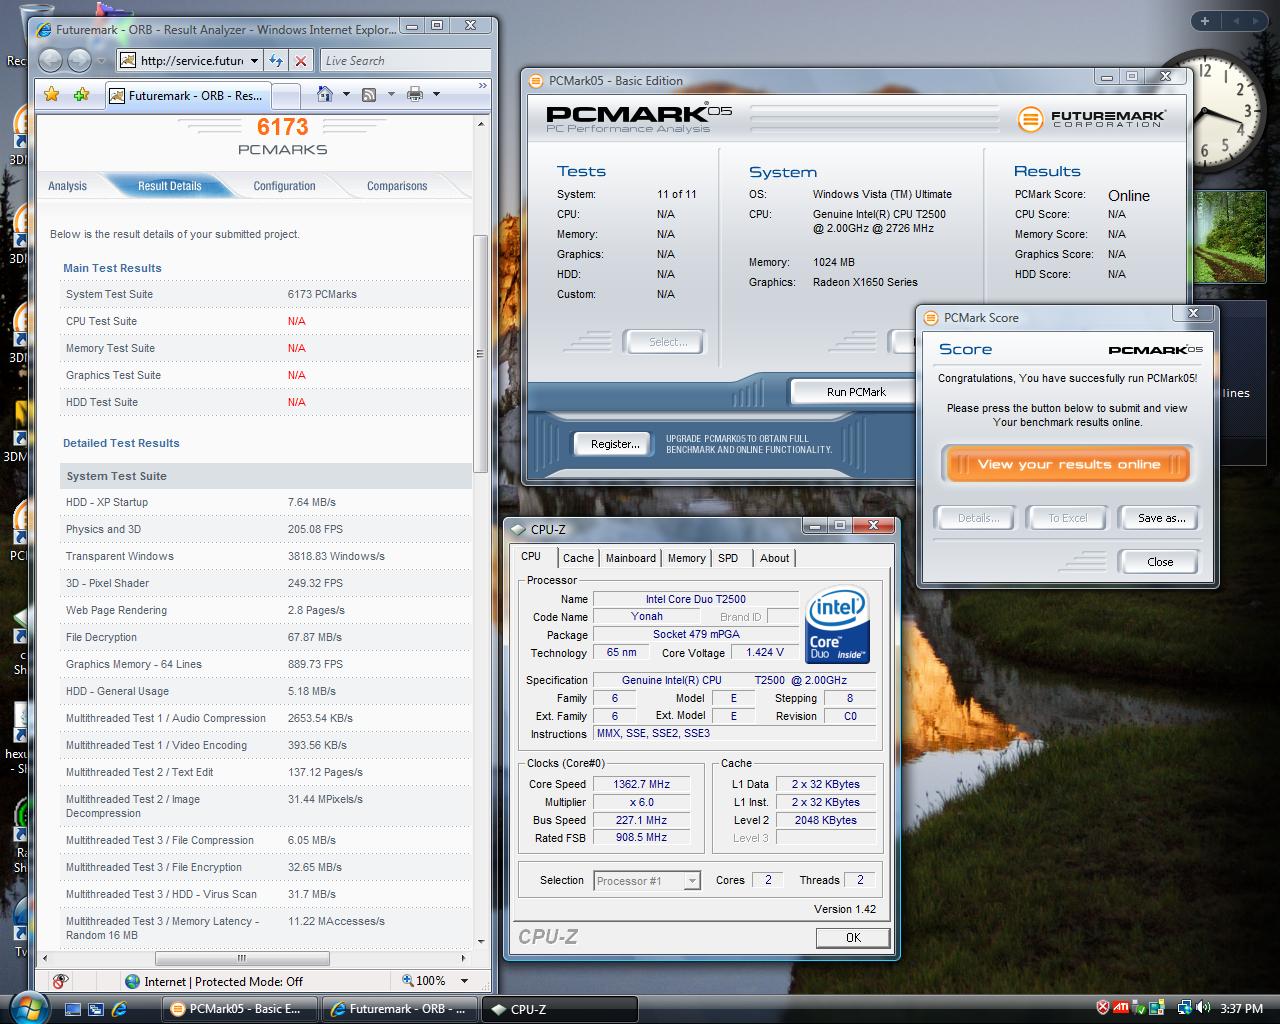This screenshot has width=1280, height=1024.
Task: Click Save as... in PCMark Score dialog
Action: pos(1160,518)
